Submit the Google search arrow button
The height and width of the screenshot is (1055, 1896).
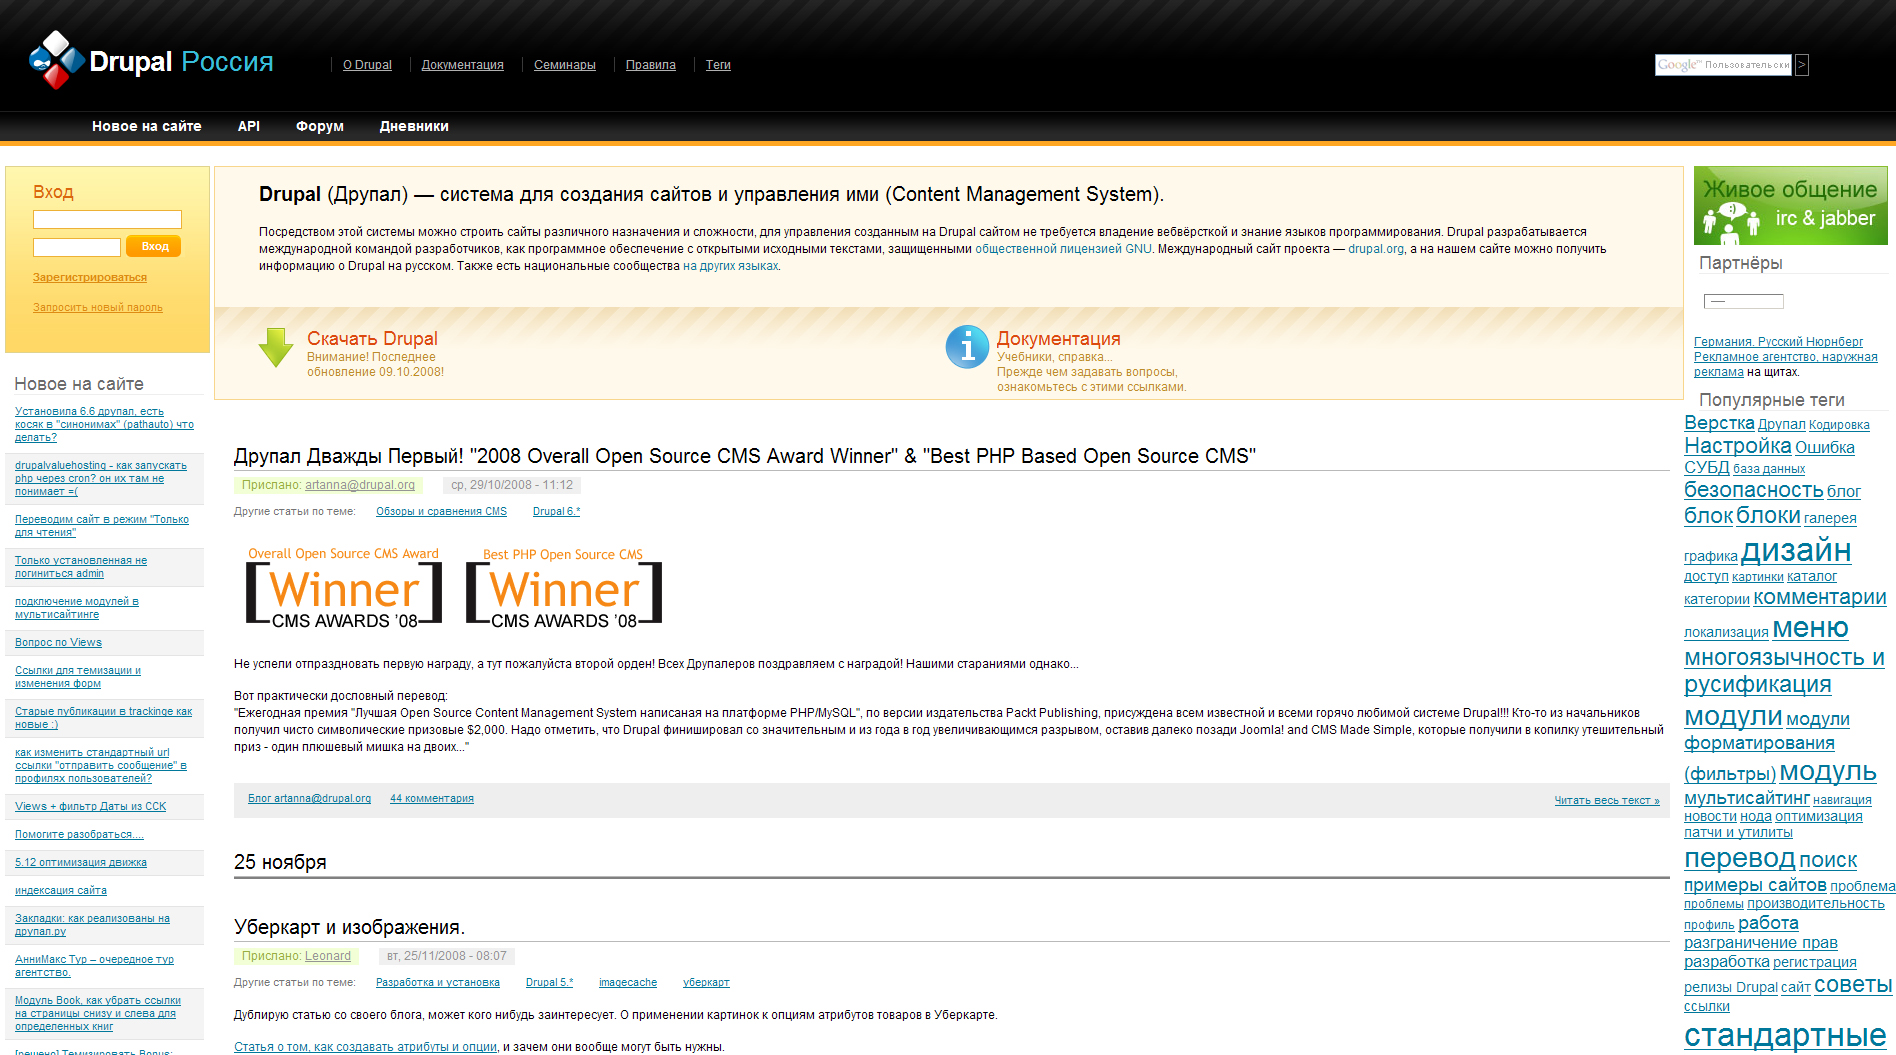tap(1802, 65)
